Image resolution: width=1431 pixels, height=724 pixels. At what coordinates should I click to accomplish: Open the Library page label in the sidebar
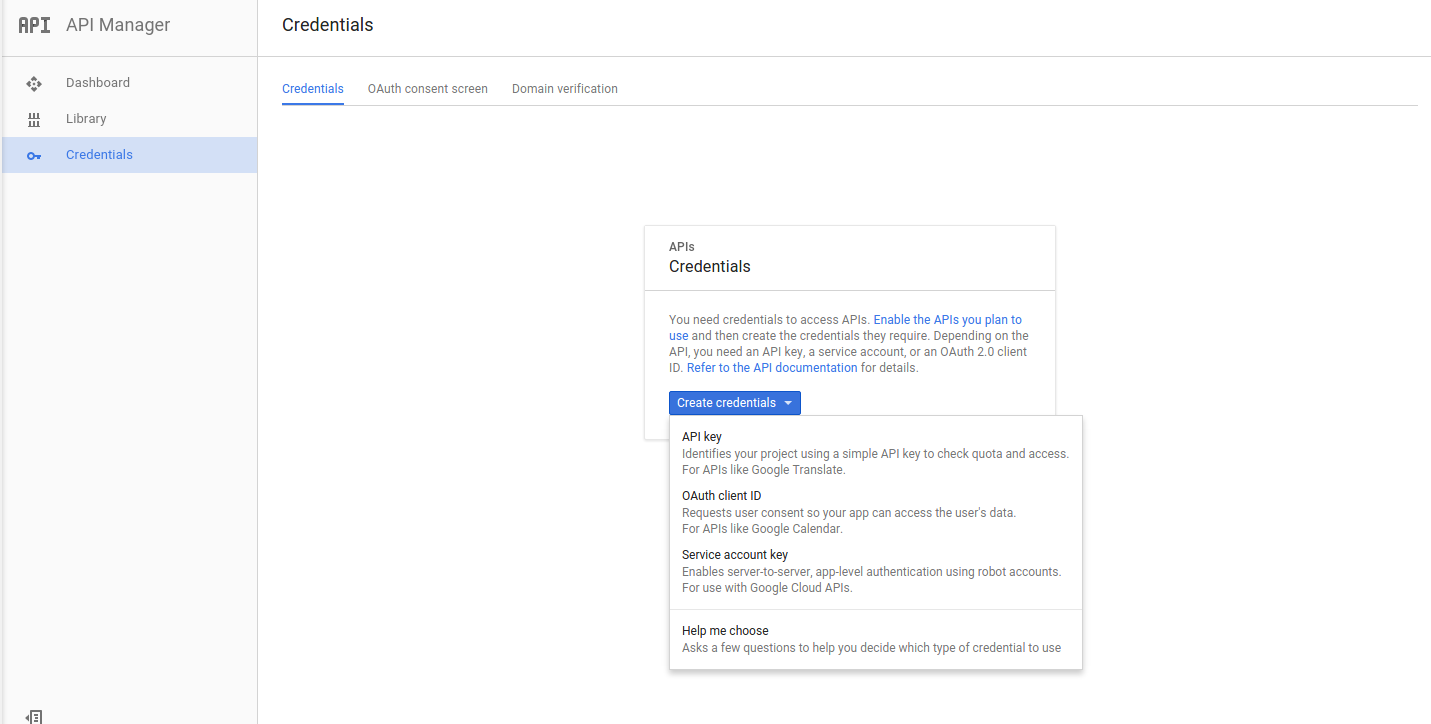click(86, 119)
